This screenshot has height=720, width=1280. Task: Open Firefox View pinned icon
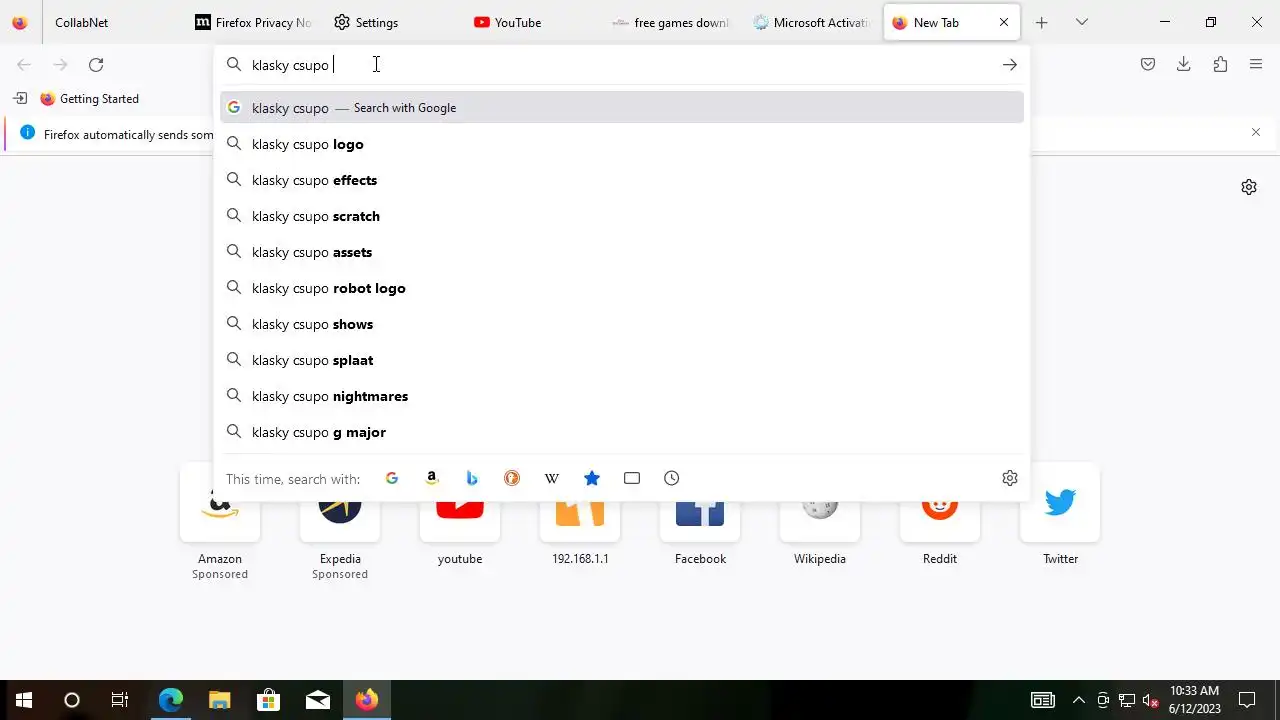coord(20,22)
